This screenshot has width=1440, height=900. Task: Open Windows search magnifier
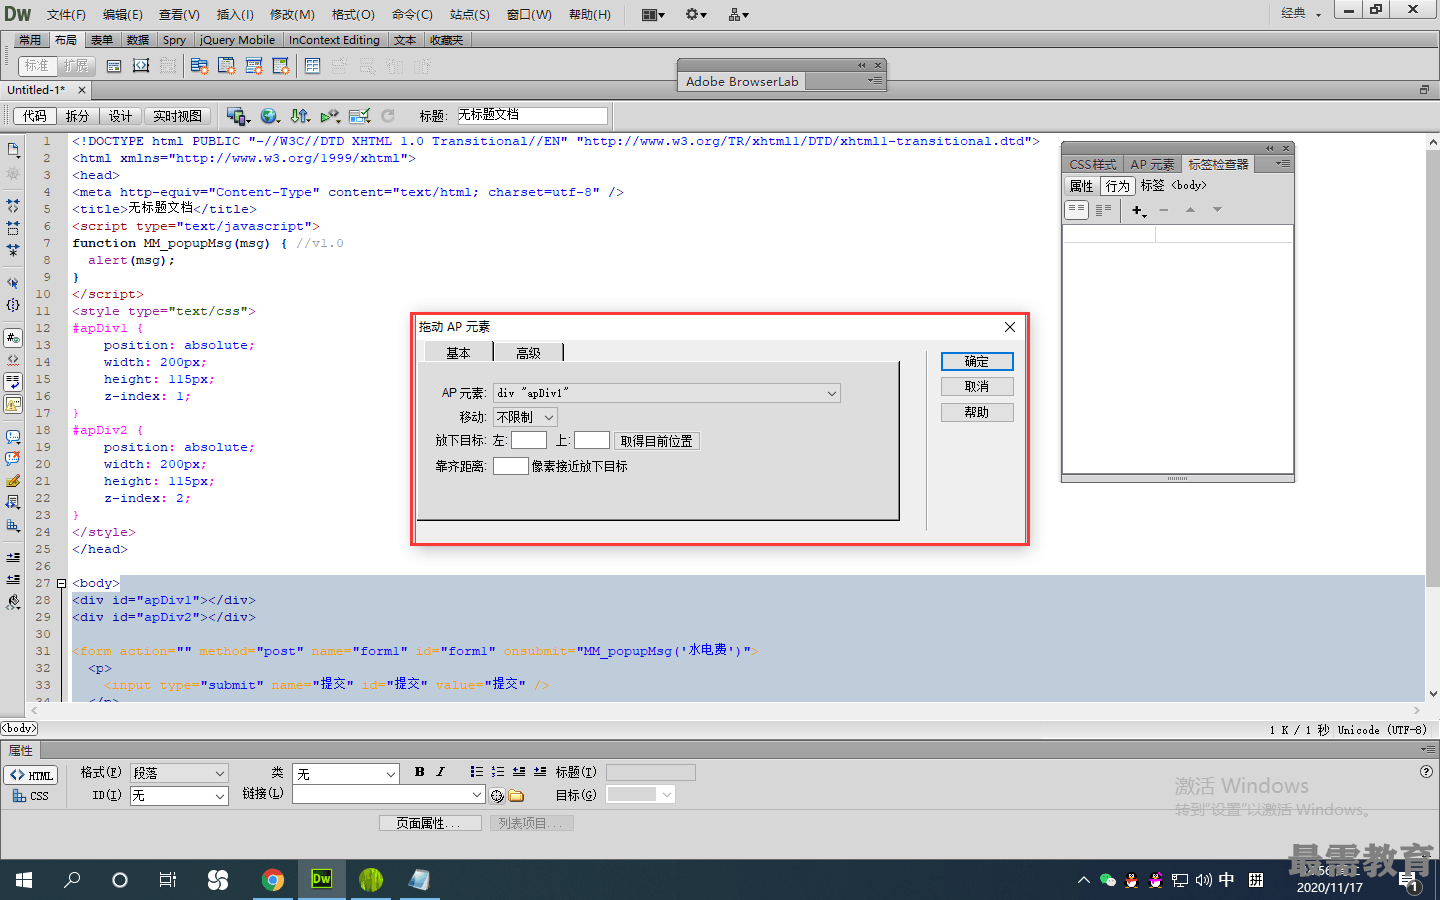(x=72, y=879)
